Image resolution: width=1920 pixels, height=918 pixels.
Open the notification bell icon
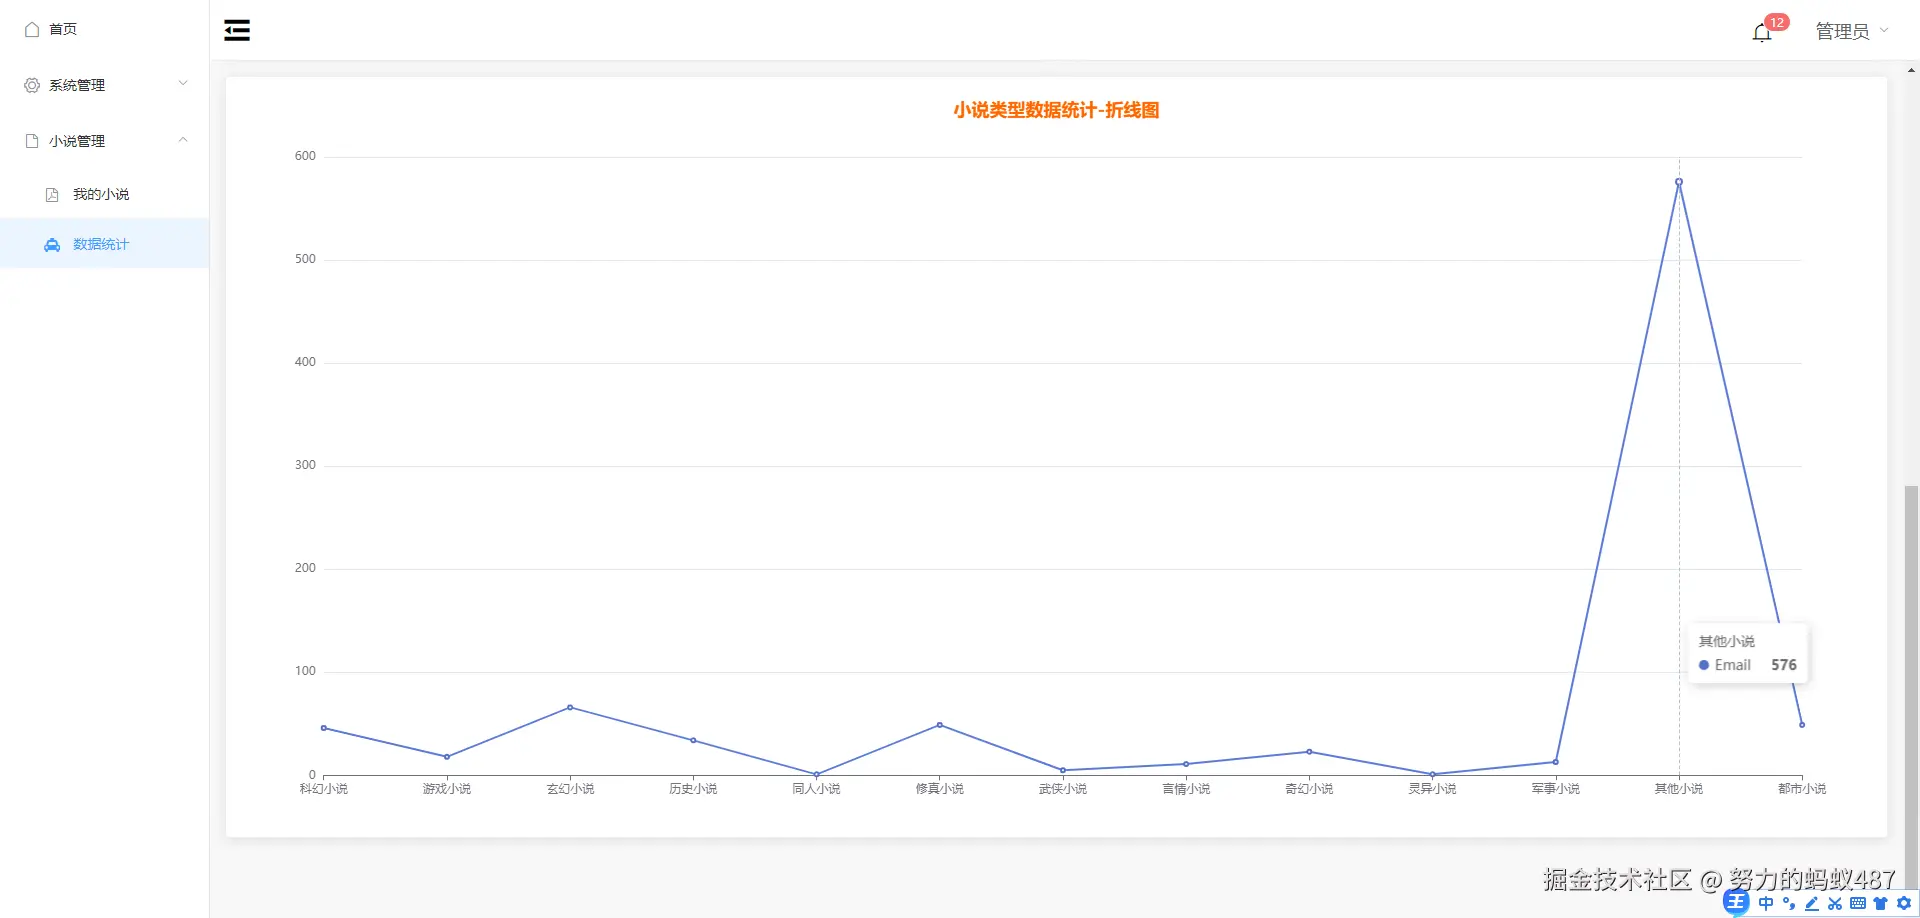[x=1761, y=31]
